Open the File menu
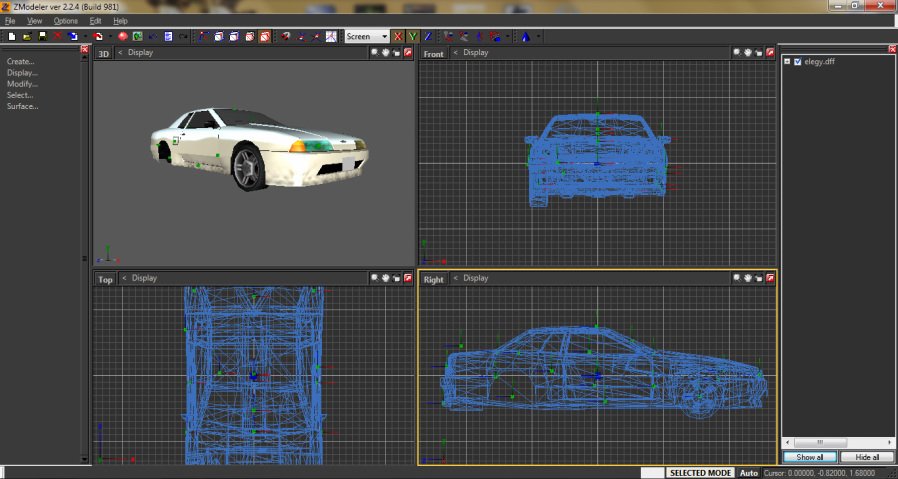The image size is (898, 479). pos(10,21)
